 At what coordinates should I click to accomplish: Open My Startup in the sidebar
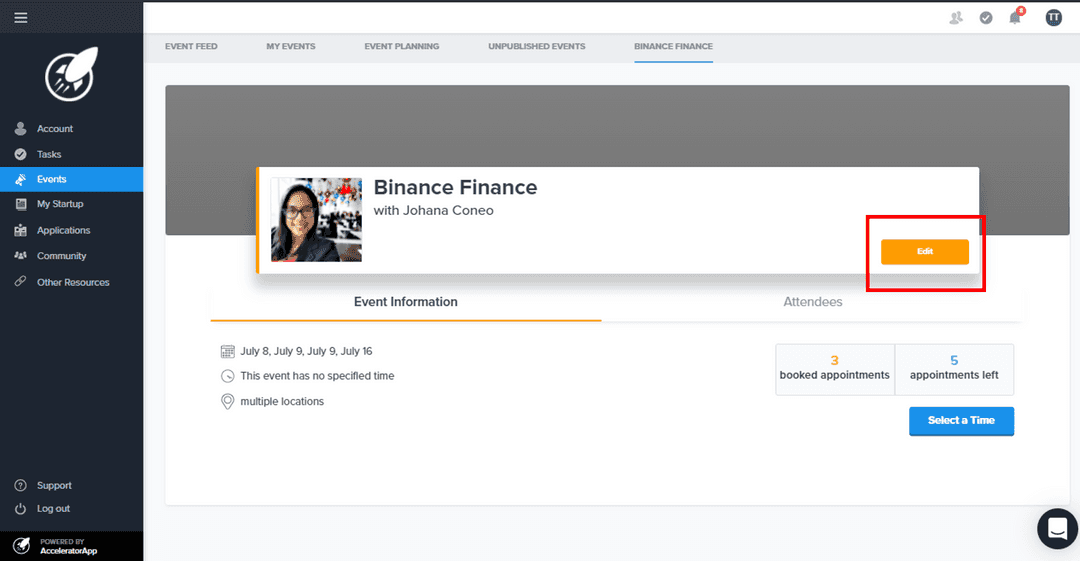pyautogui.click(x=60, y=204)
